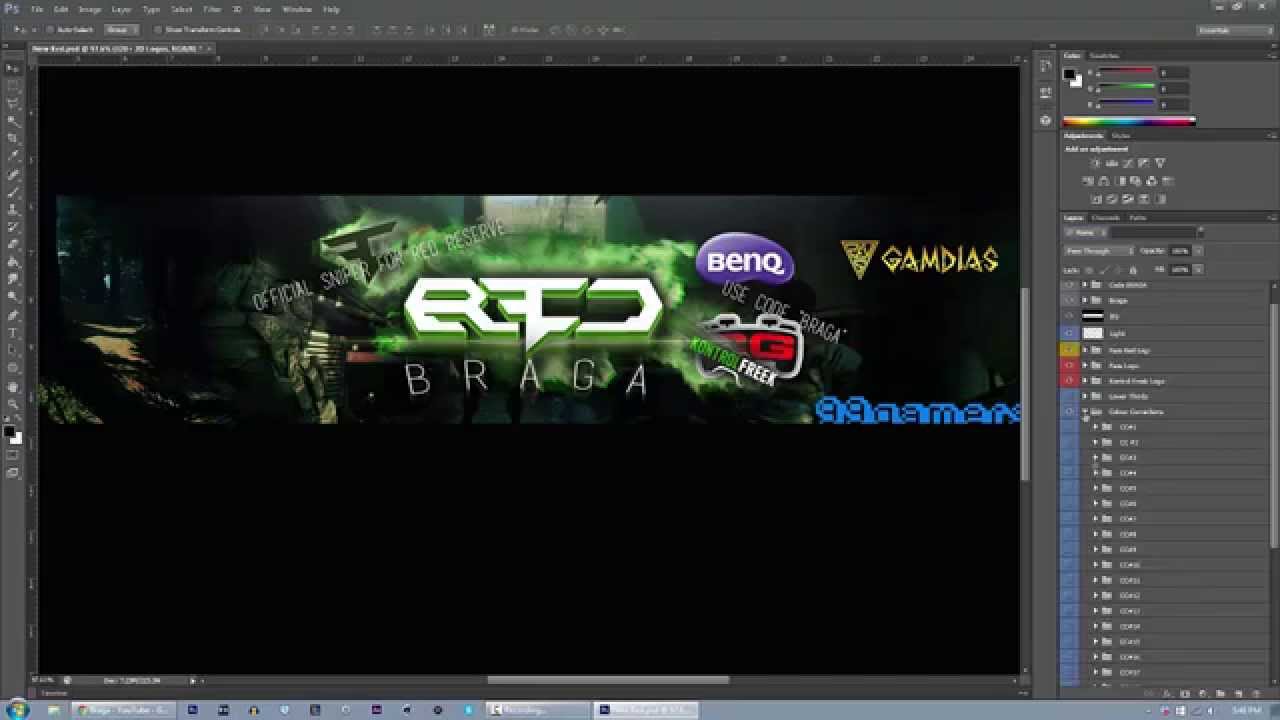Hide the Lower Thirds group

1070,396
